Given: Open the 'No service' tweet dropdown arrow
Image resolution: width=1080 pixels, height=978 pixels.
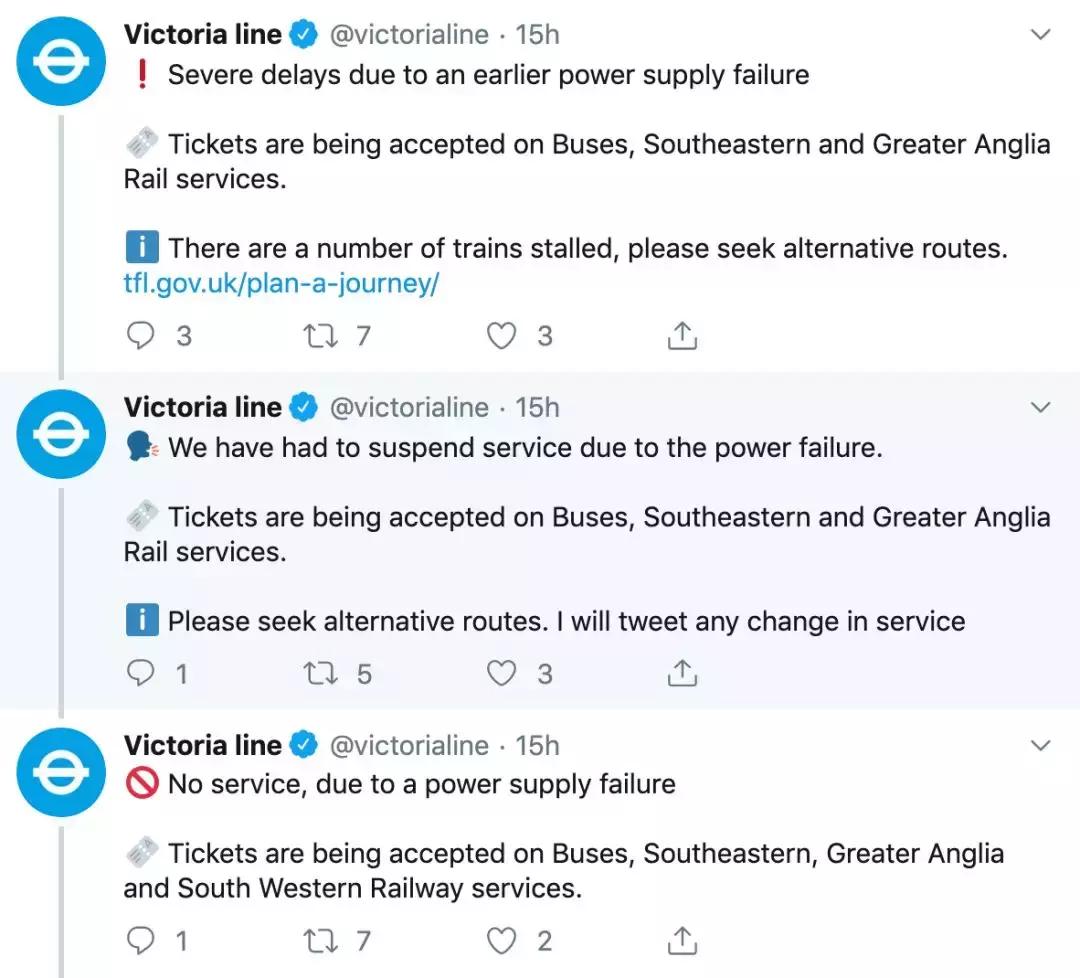Looking at the screenshot, I should [x=1041, y=746].
